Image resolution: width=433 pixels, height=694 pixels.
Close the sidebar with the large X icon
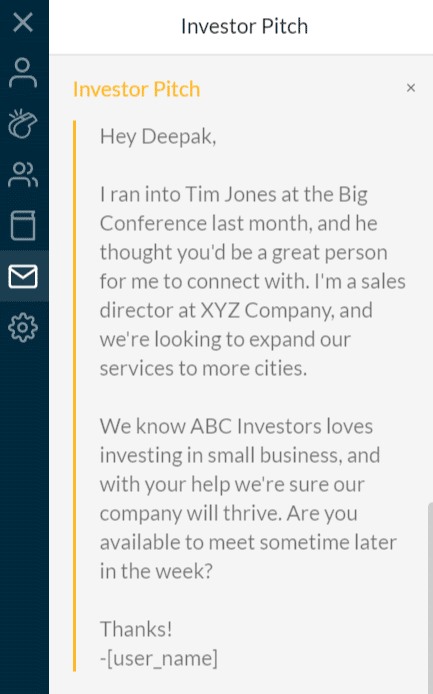coord(23,22)
